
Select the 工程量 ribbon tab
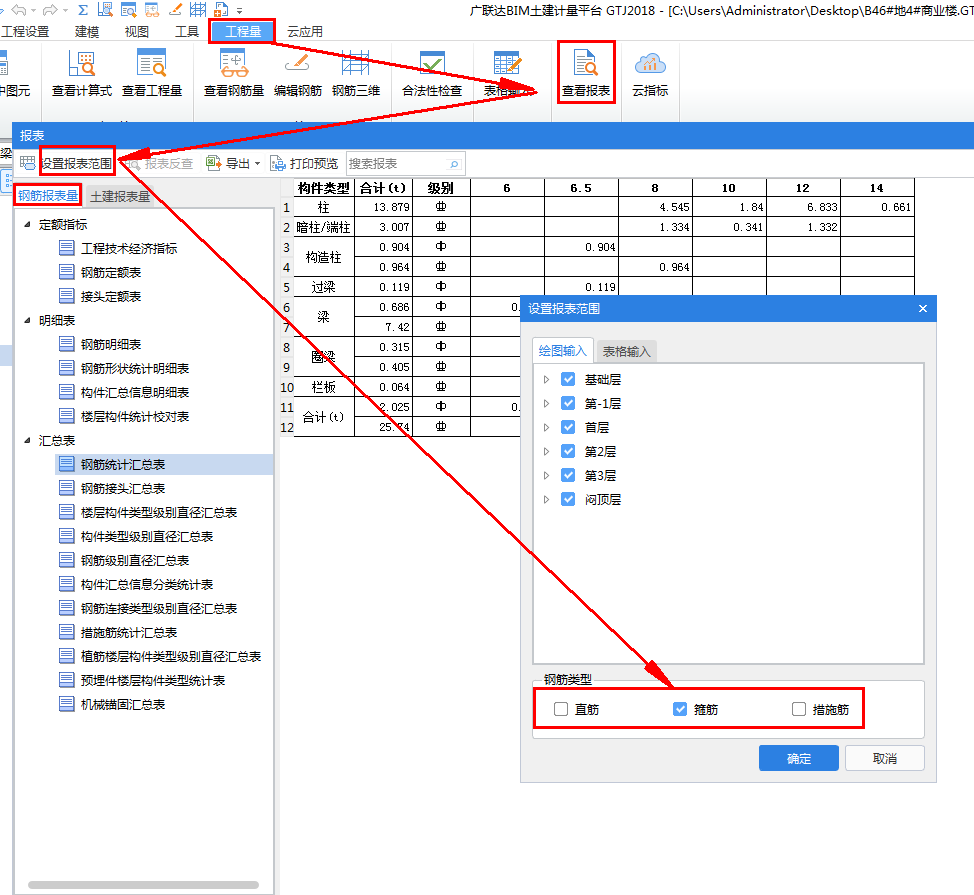tap(242, 32)
